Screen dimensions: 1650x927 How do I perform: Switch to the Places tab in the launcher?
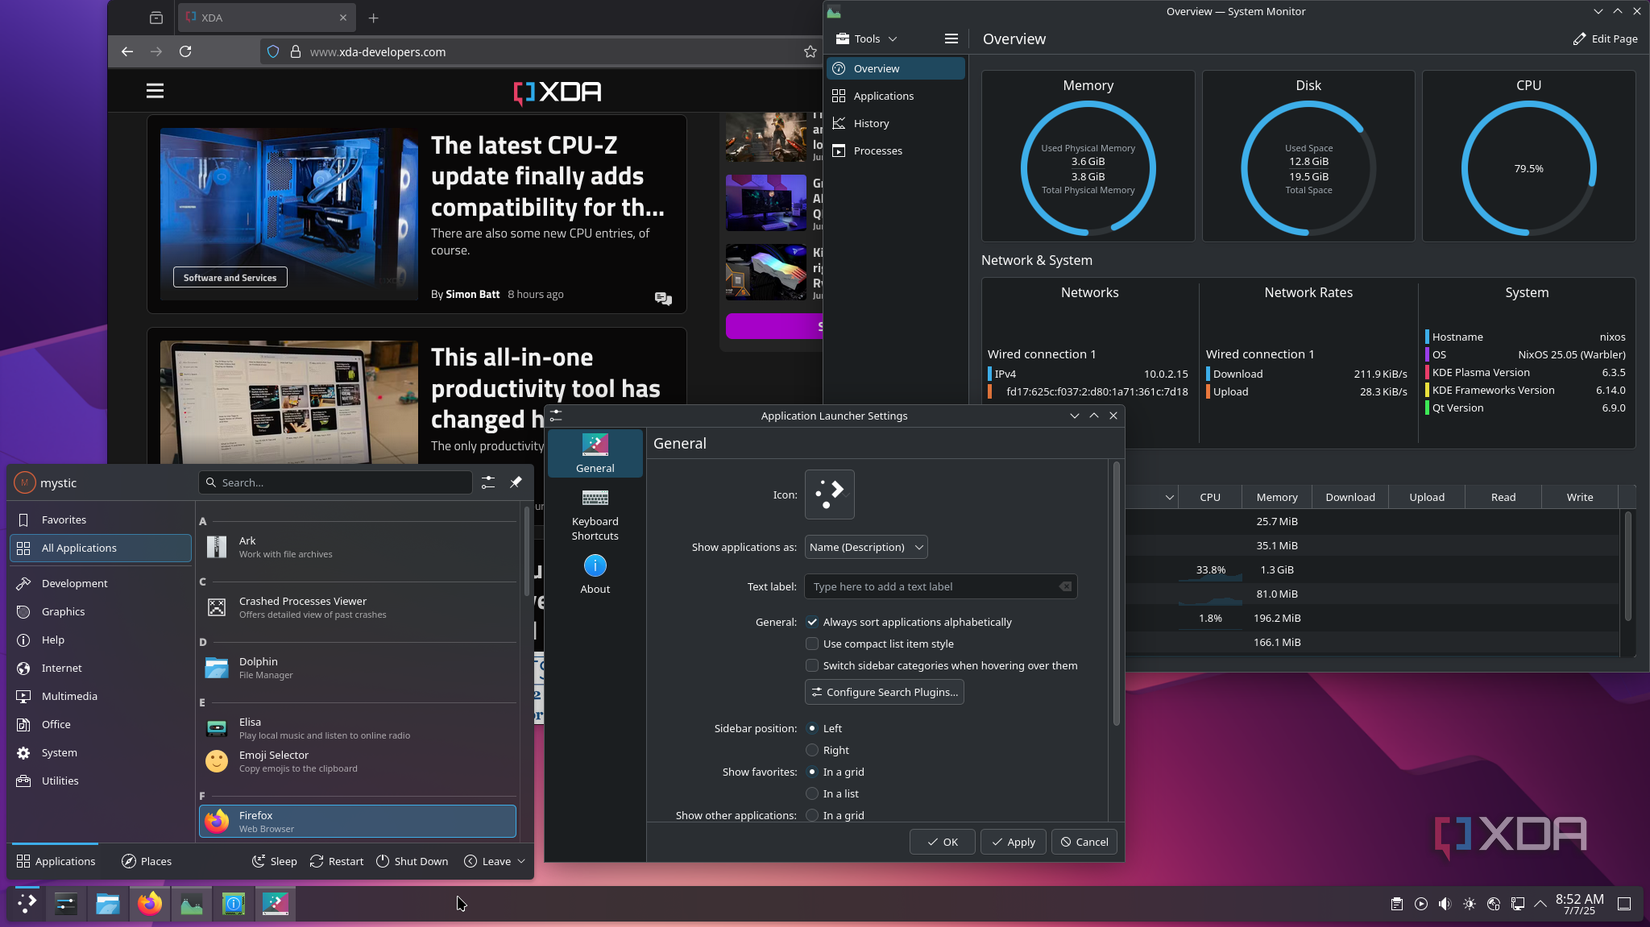point(146,860)
